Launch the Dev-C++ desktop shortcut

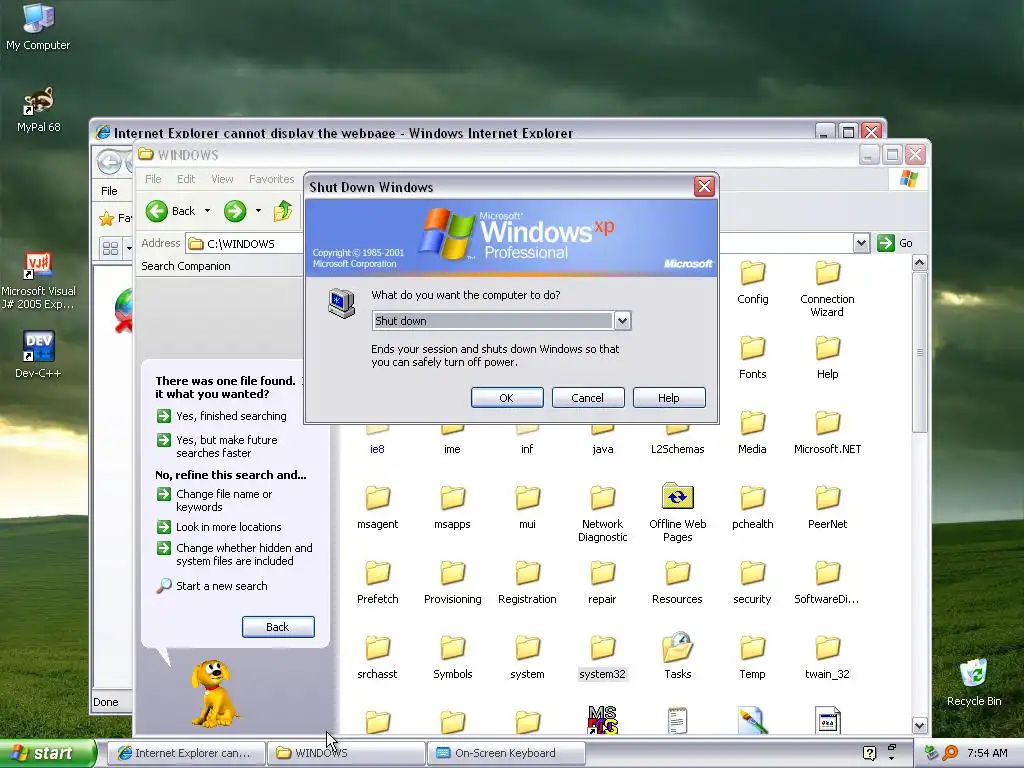(38, 355)
